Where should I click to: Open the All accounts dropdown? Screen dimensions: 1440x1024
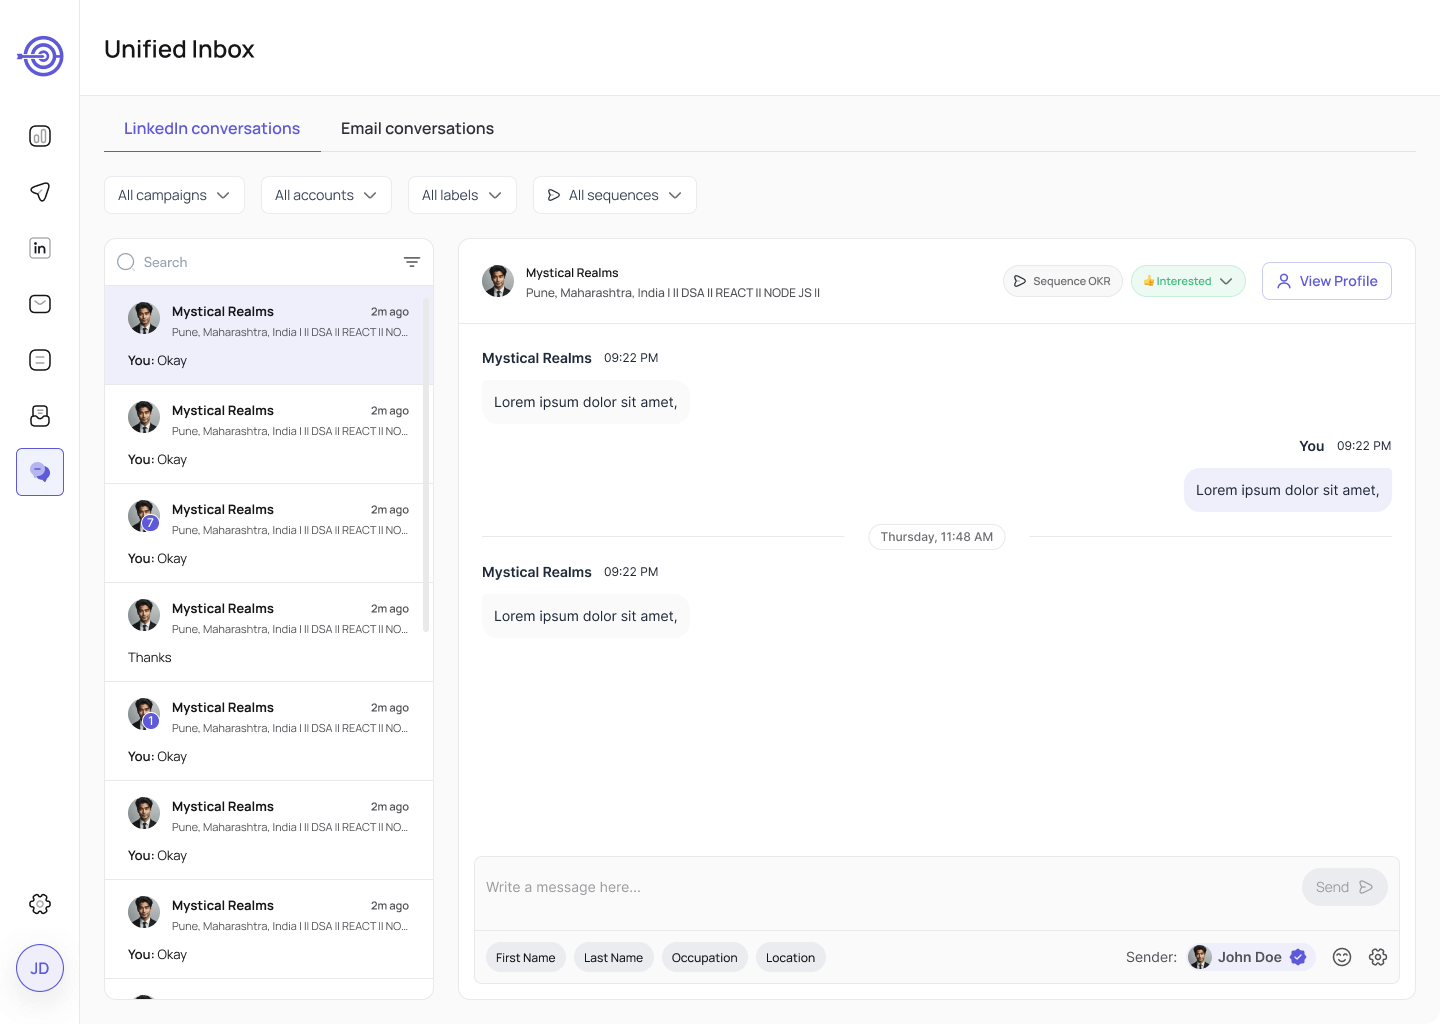coord(326,195)
